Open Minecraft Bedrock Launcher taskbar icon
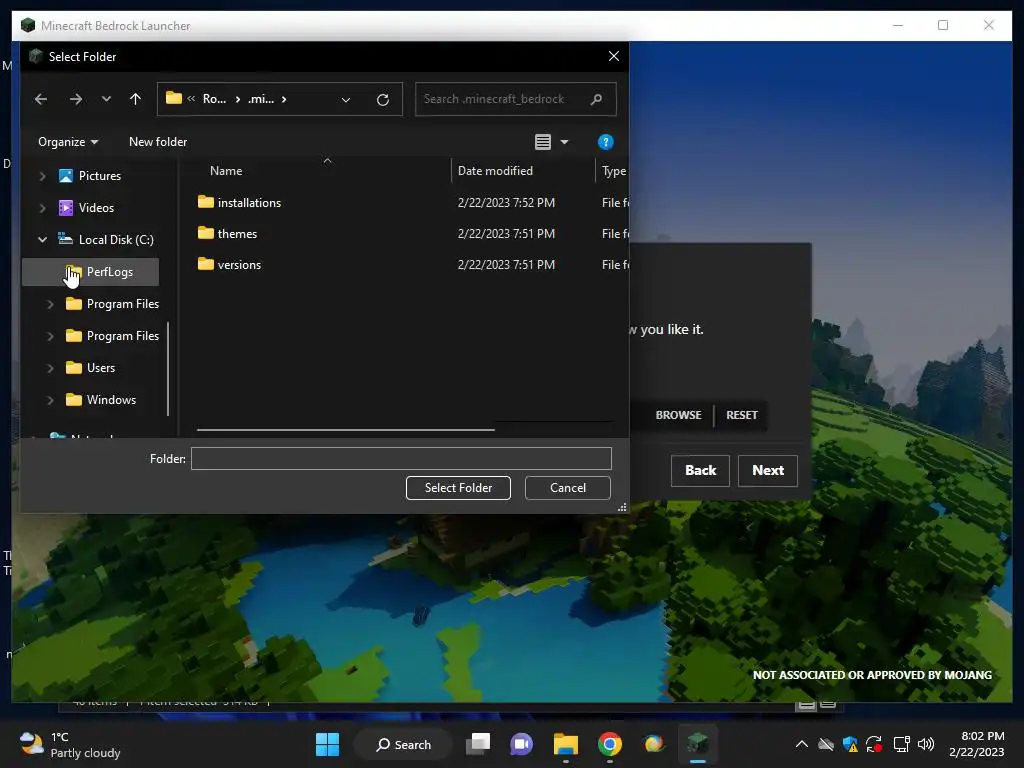1024x768 pixels. (697, 744)
